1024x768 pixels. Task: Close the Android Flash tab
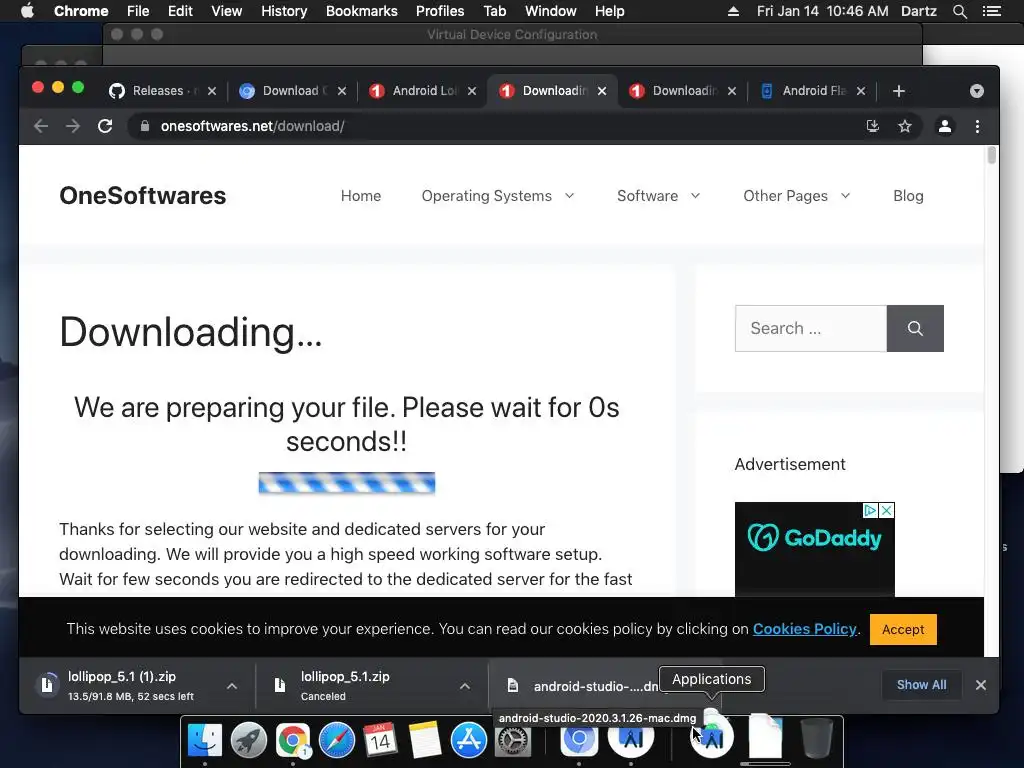(861, 91)
